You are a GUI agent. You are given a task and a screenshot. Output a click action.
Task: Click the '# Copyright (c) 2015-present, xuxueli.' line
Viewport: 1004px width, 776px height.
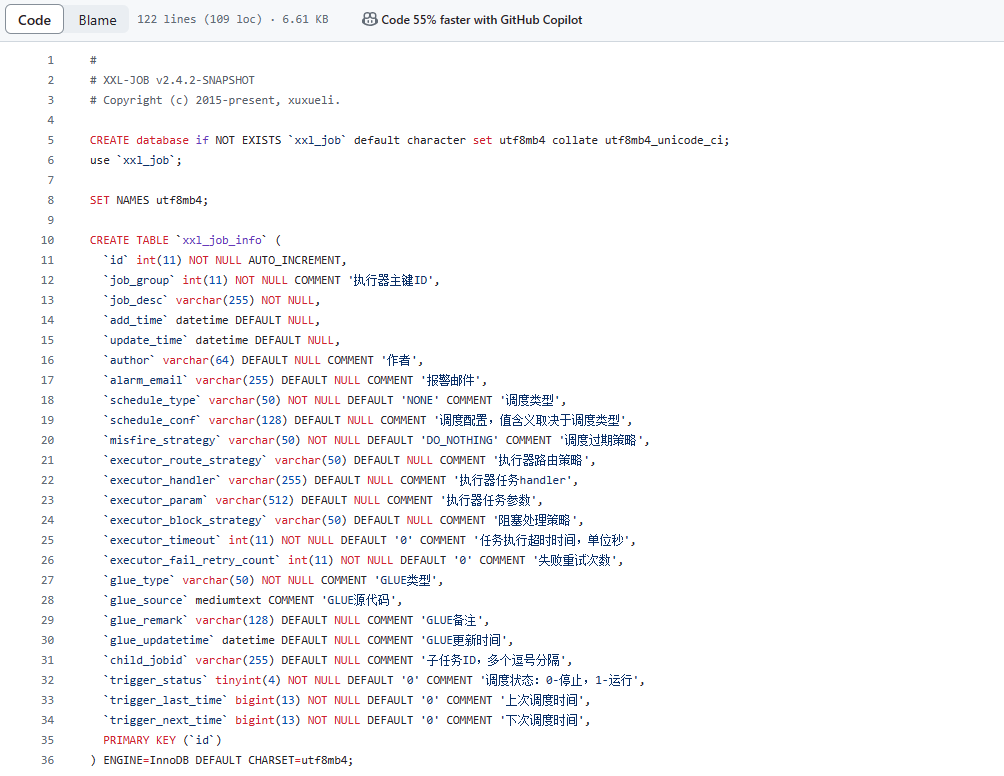[x=215, y=100]
